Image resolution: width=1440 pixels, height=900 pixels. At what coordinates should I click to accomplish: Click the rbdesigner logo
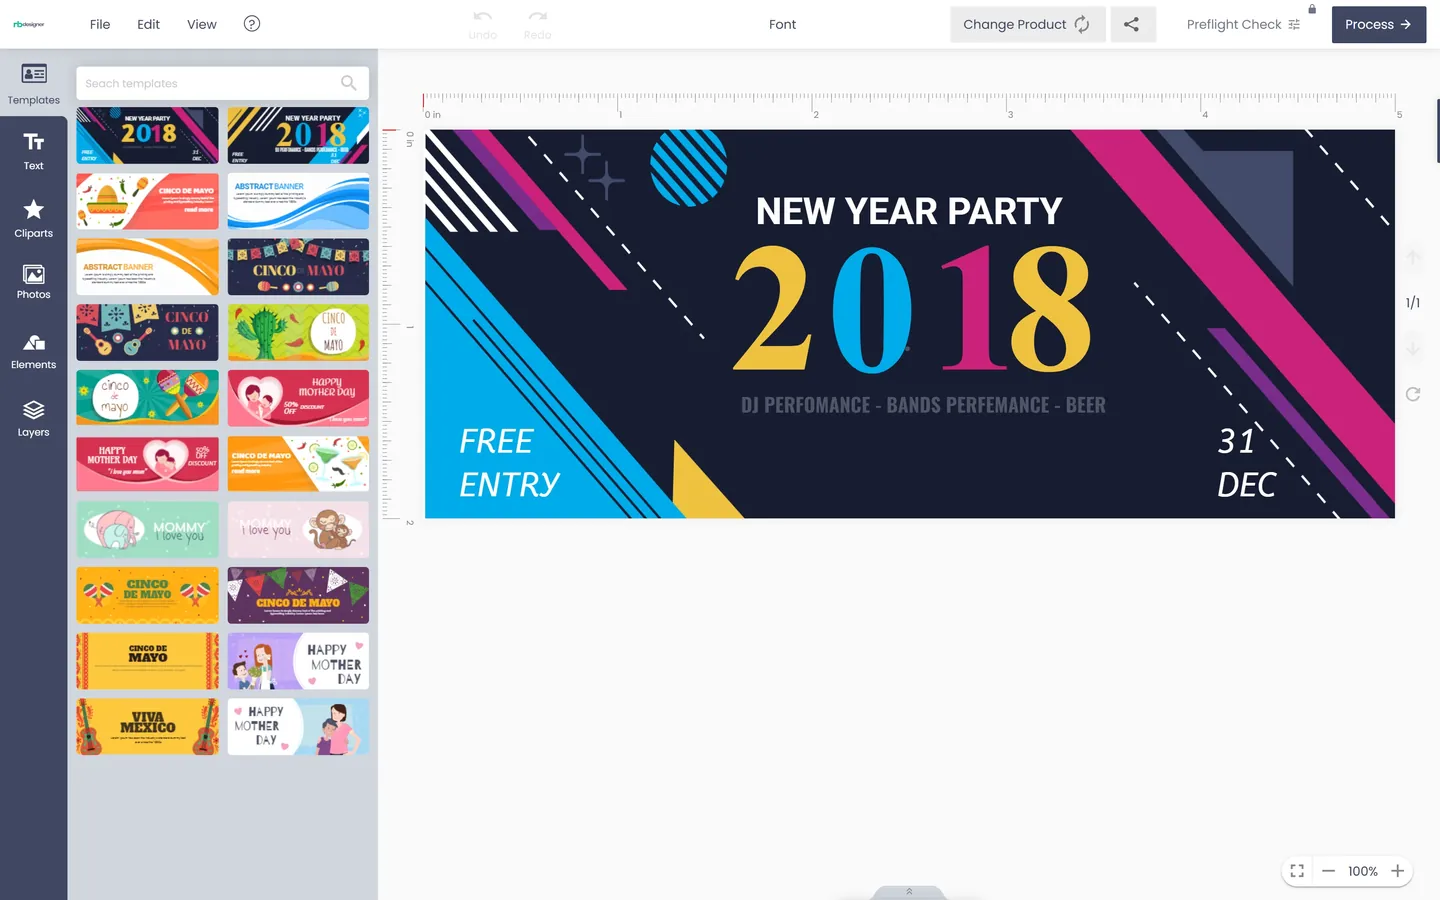click(29, 24)
